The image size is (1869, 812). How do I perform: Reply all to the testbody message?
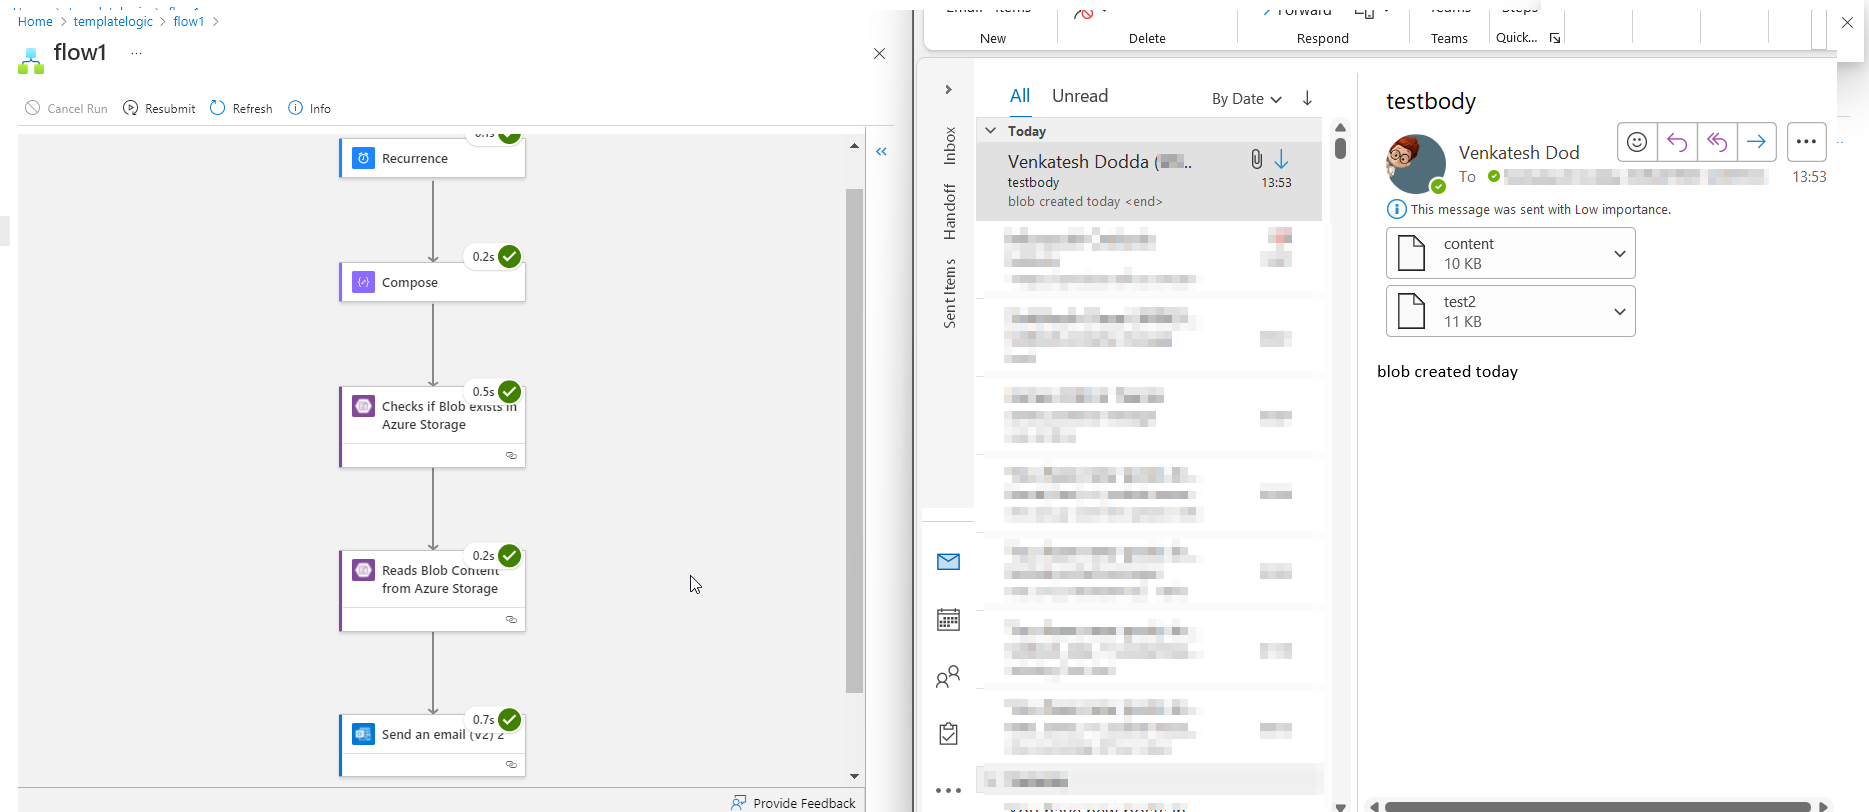(1717, 142)
